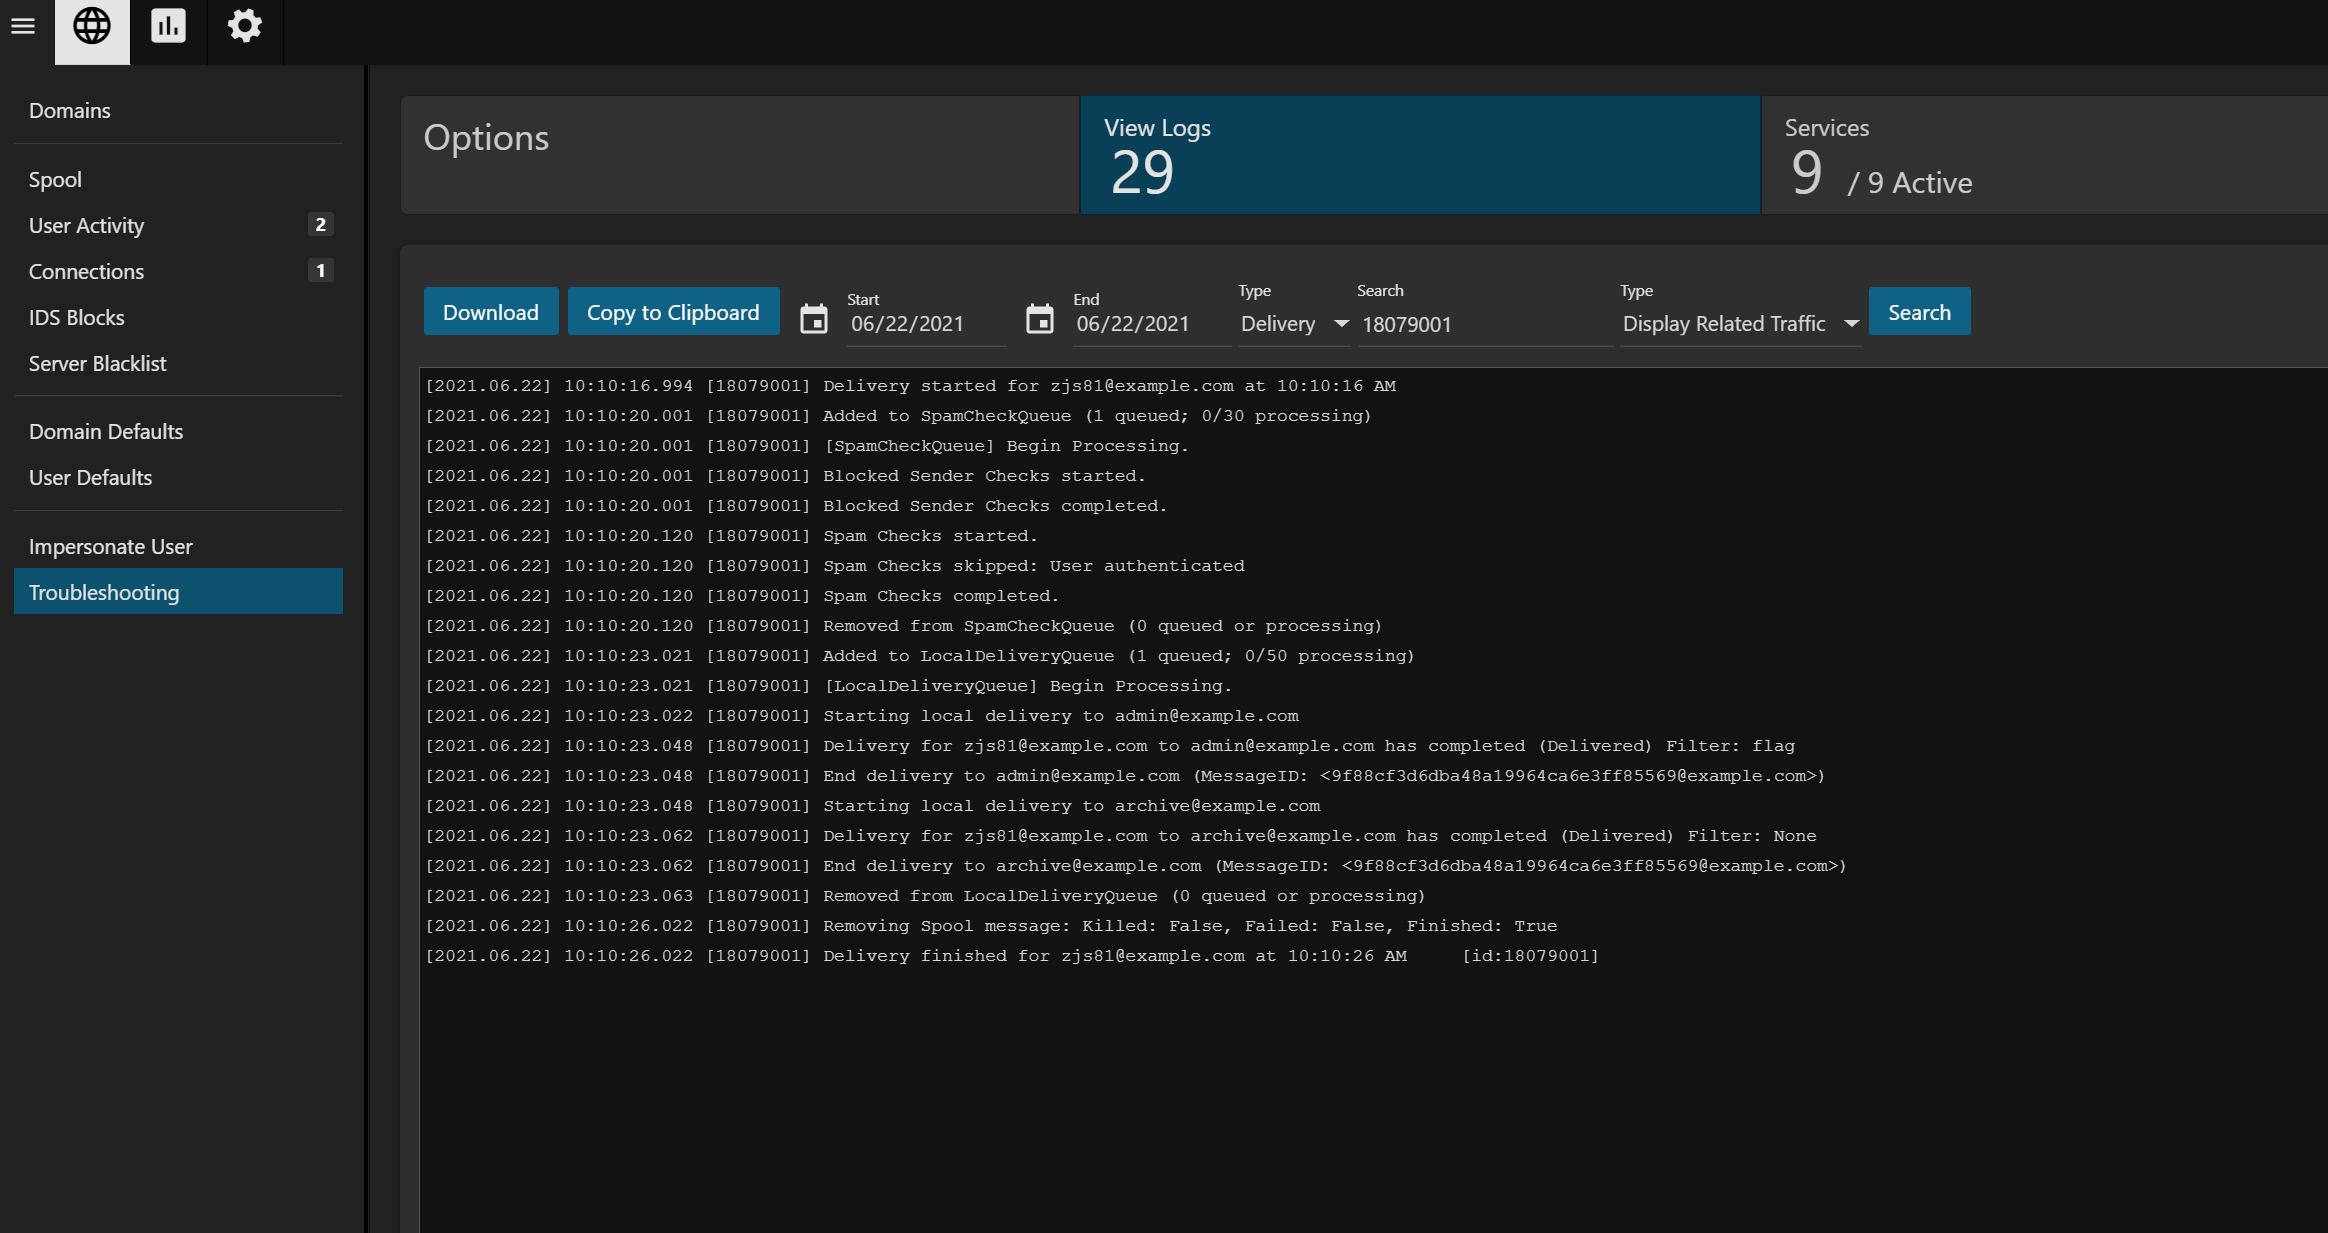Open the hamburger navigation menu

[23, 26]
